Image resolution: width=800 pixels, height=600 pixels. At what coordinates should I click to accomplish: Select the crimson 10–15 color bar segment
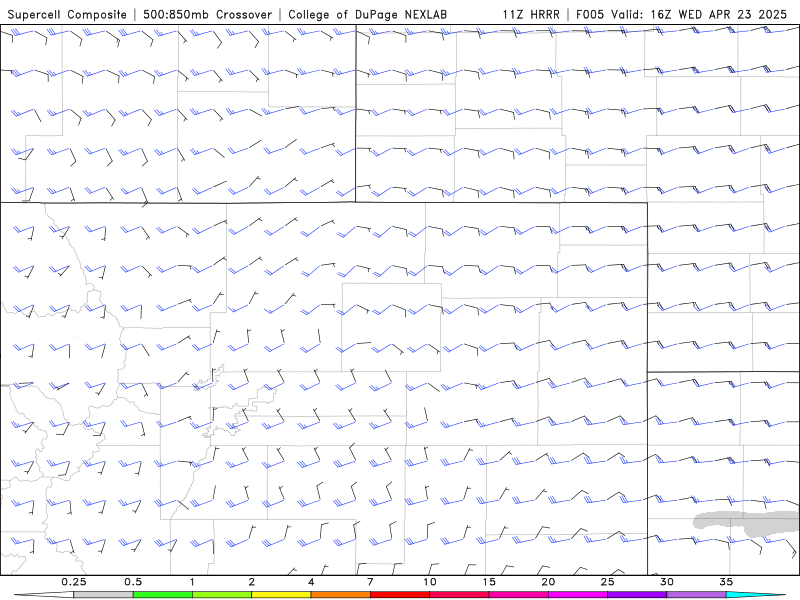pyautogui.click(x=459, y=595)
